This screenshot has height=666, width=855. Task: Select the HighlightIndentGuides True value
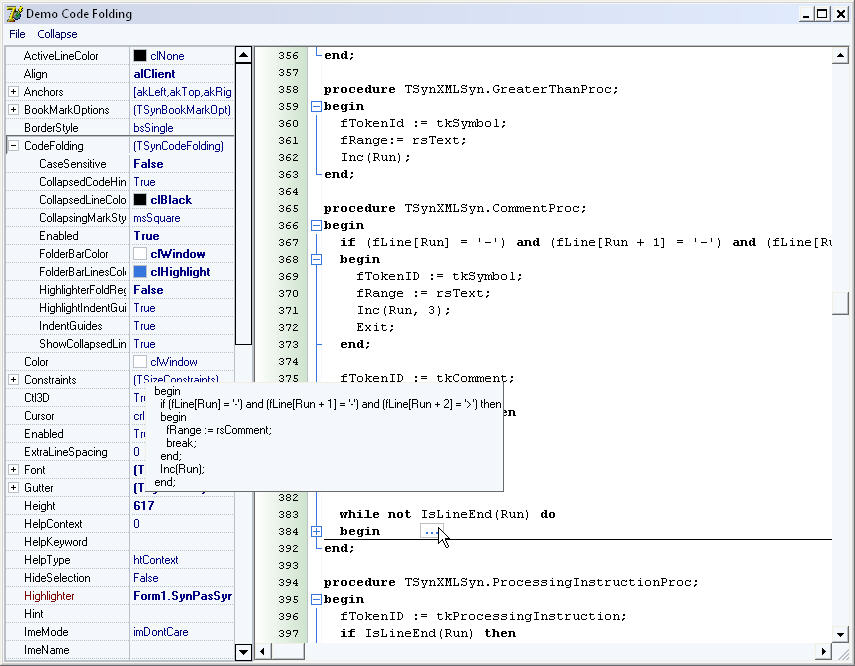pos(144,308)
